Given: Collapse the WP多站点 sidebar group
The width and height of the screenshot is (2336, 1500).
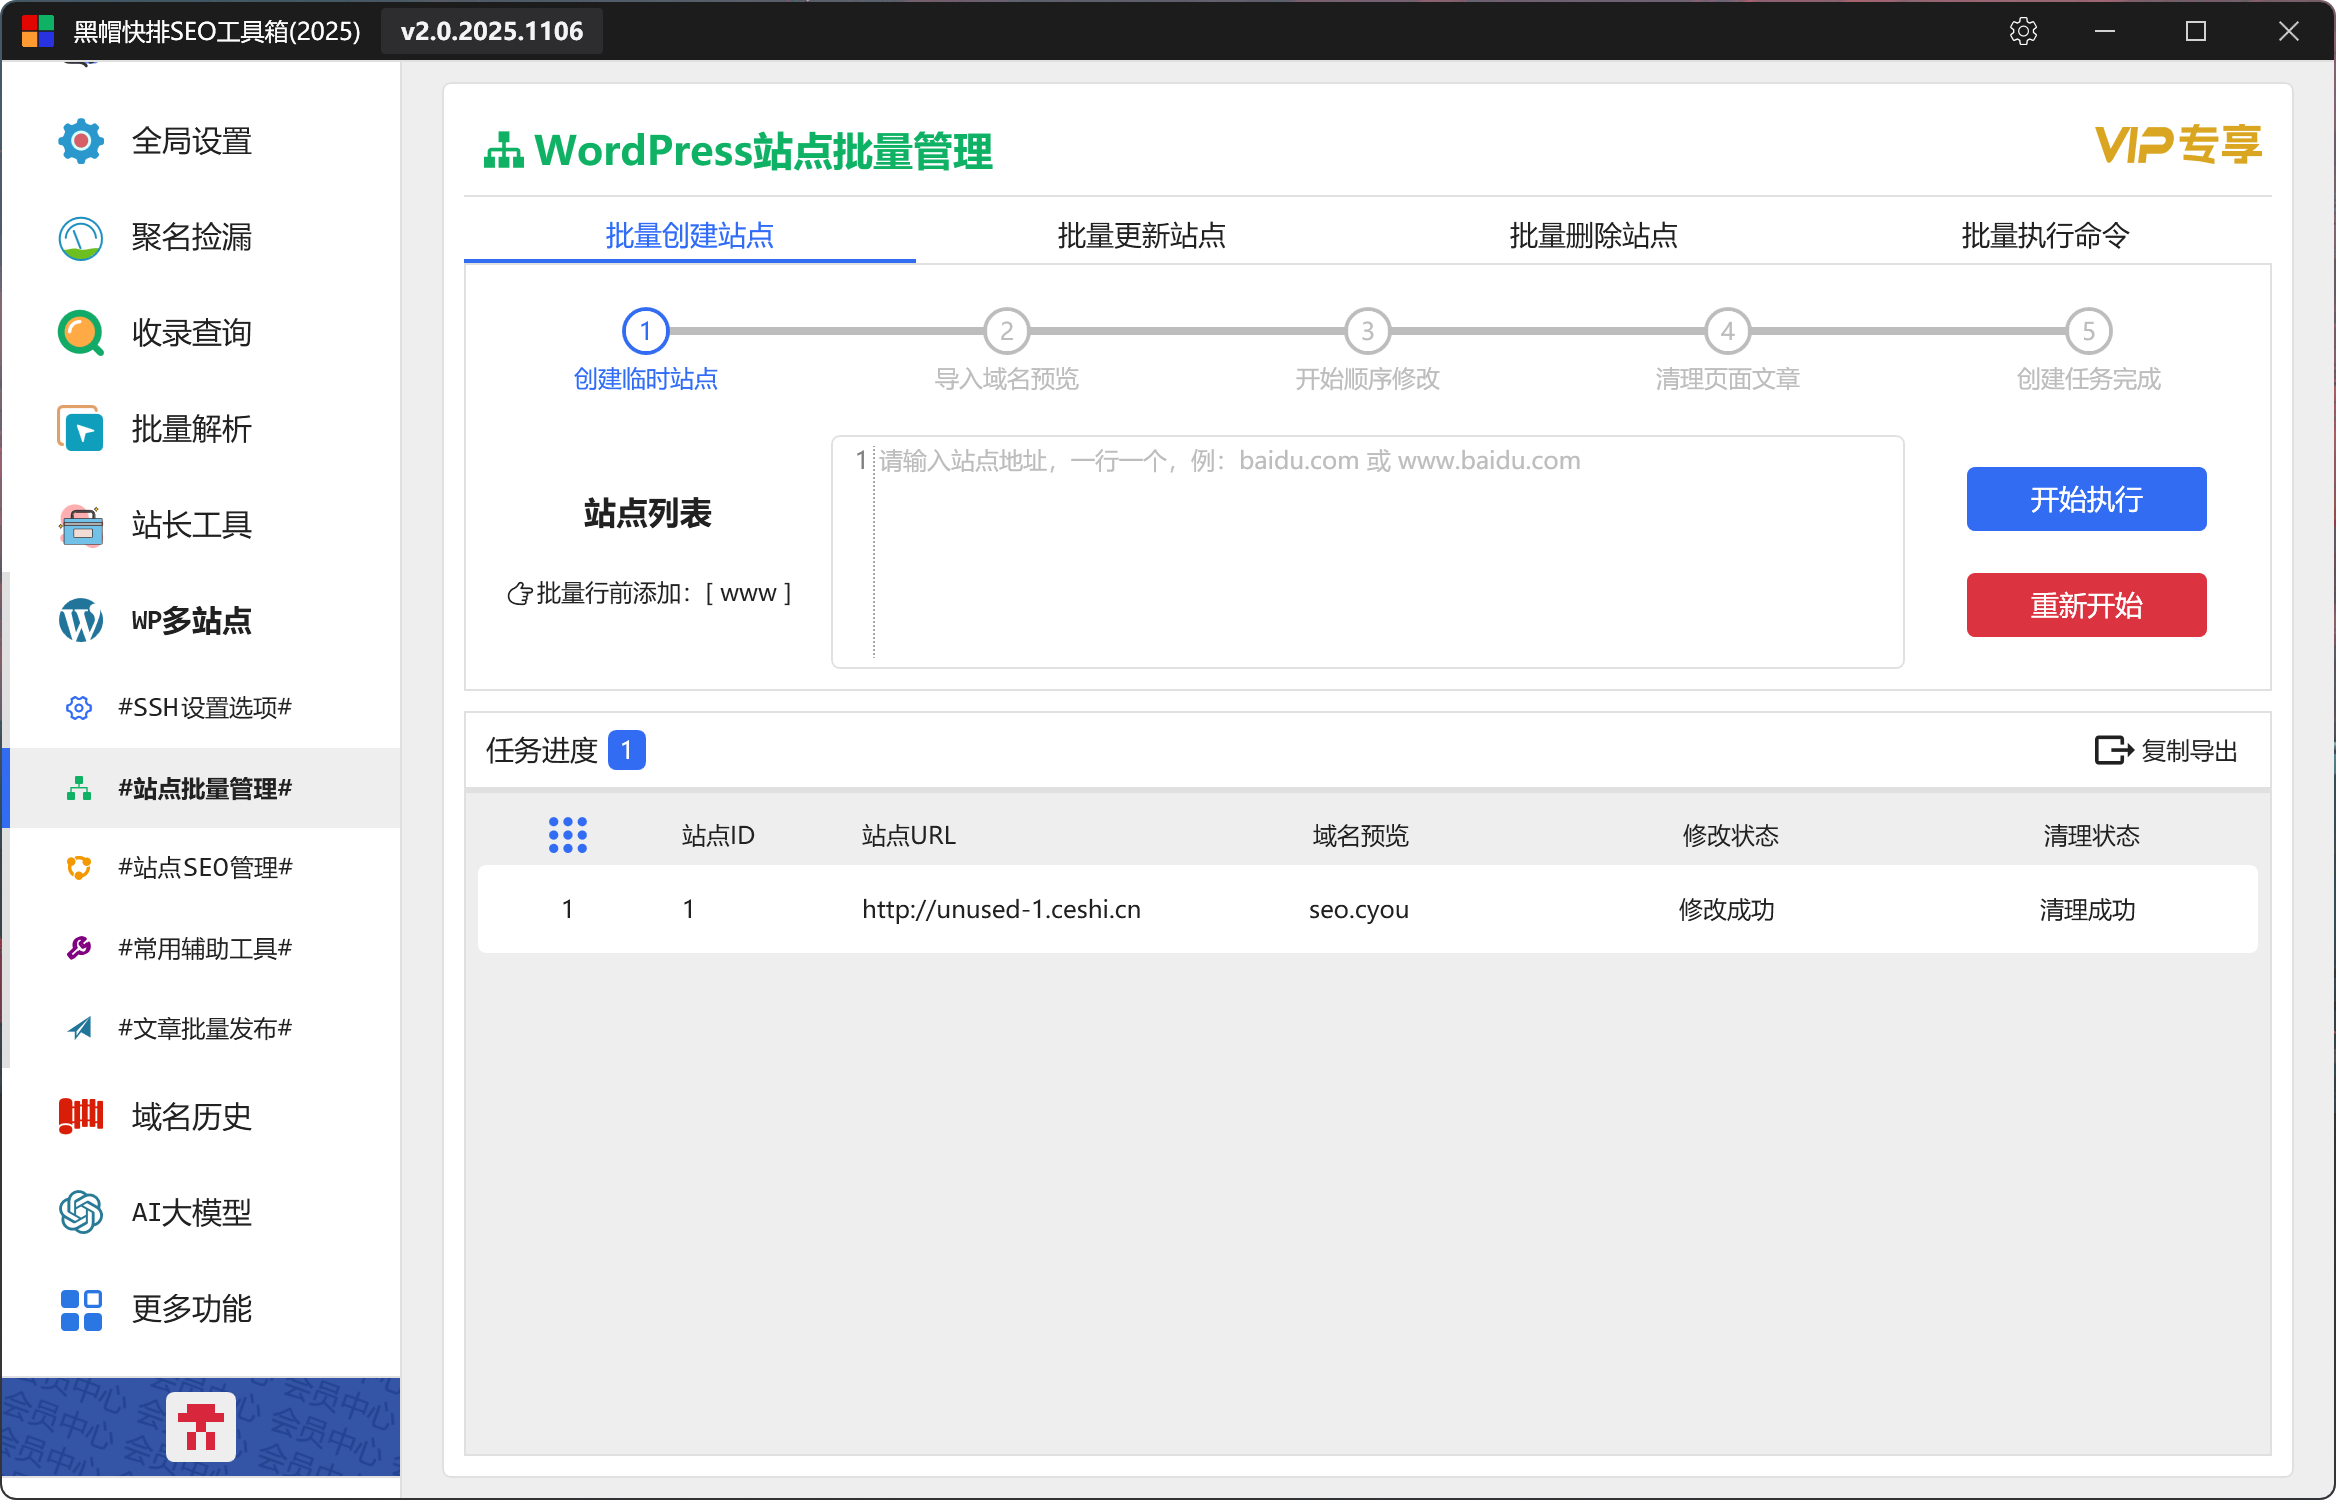Looking at the screenshot, I should 190,621.
